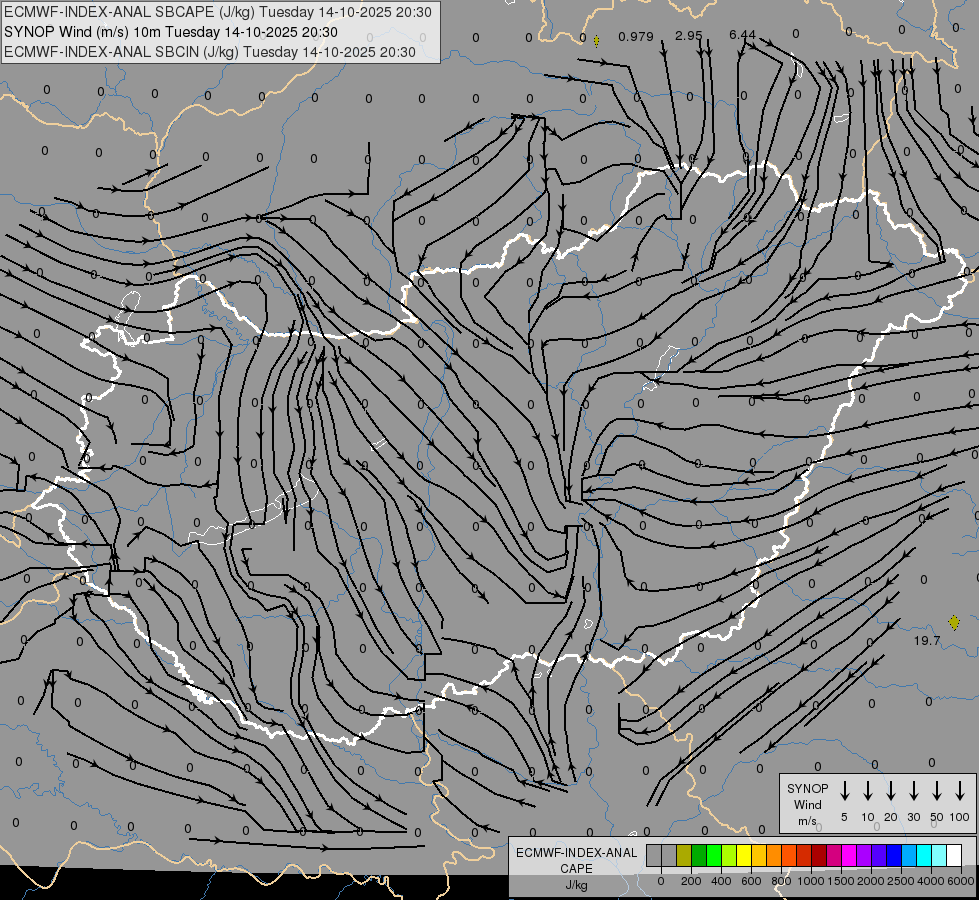The width and height of the screenshot is (979, 900).
Task: Click the 100 speed label in wind legend
Action: point(960,817)
